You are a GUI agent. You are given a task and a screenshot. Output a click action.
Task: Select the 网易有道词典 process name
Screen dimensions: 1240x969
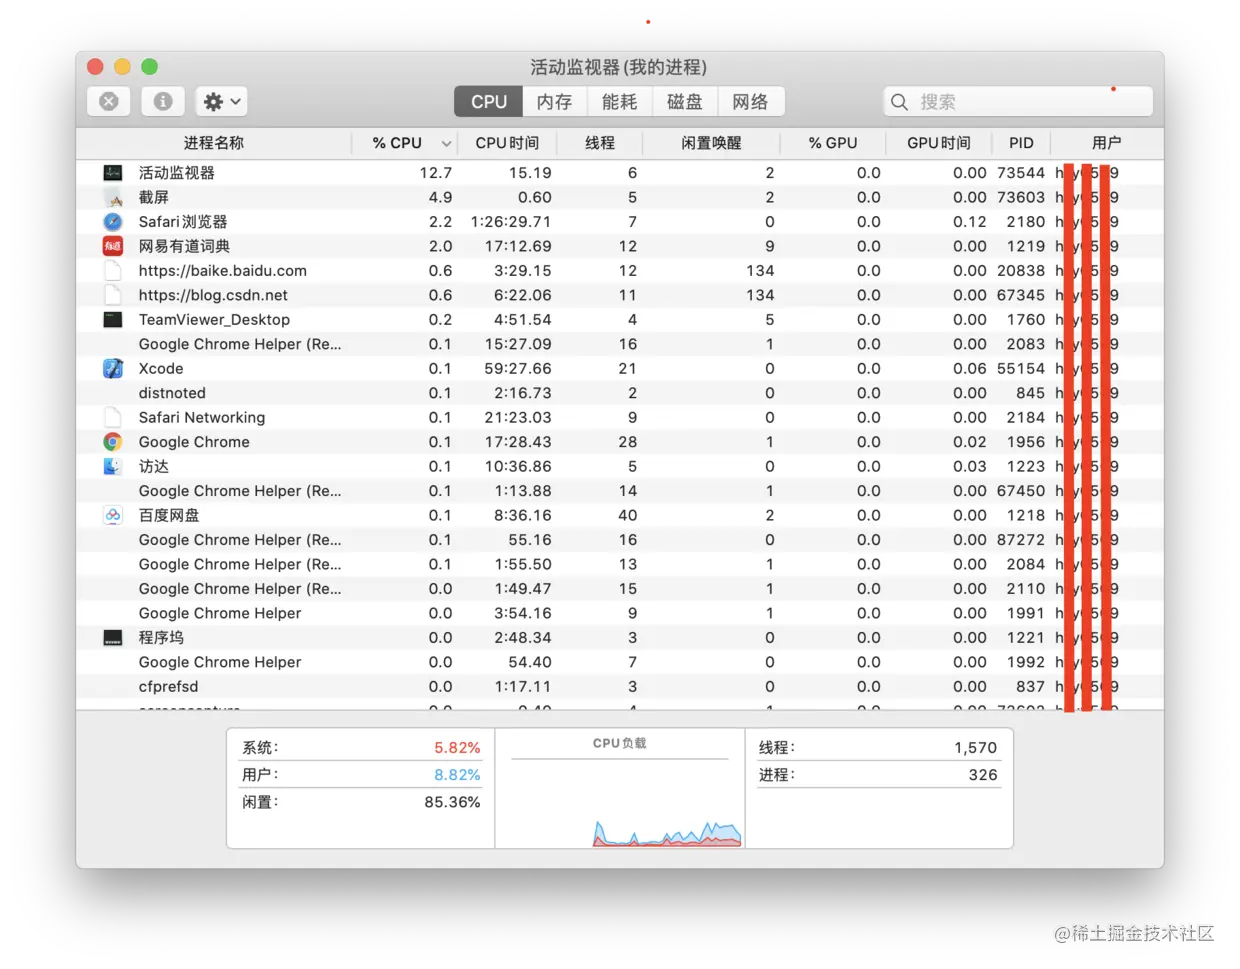(x=184, y=246)
